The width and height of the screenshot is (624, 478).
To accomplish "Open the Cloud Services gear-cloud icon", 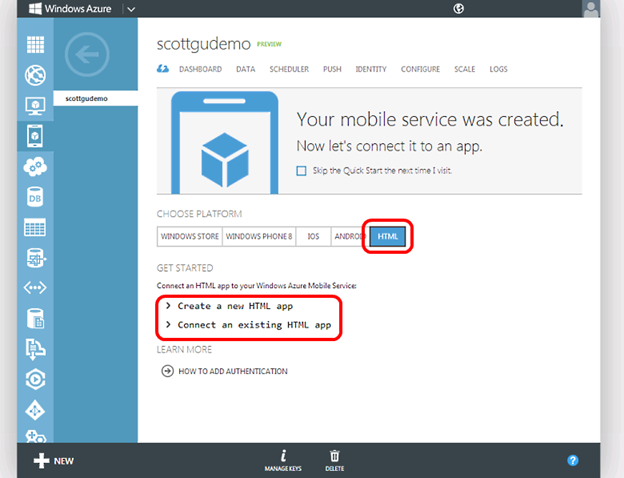I will pyautogui.click(x=35, y=167).
